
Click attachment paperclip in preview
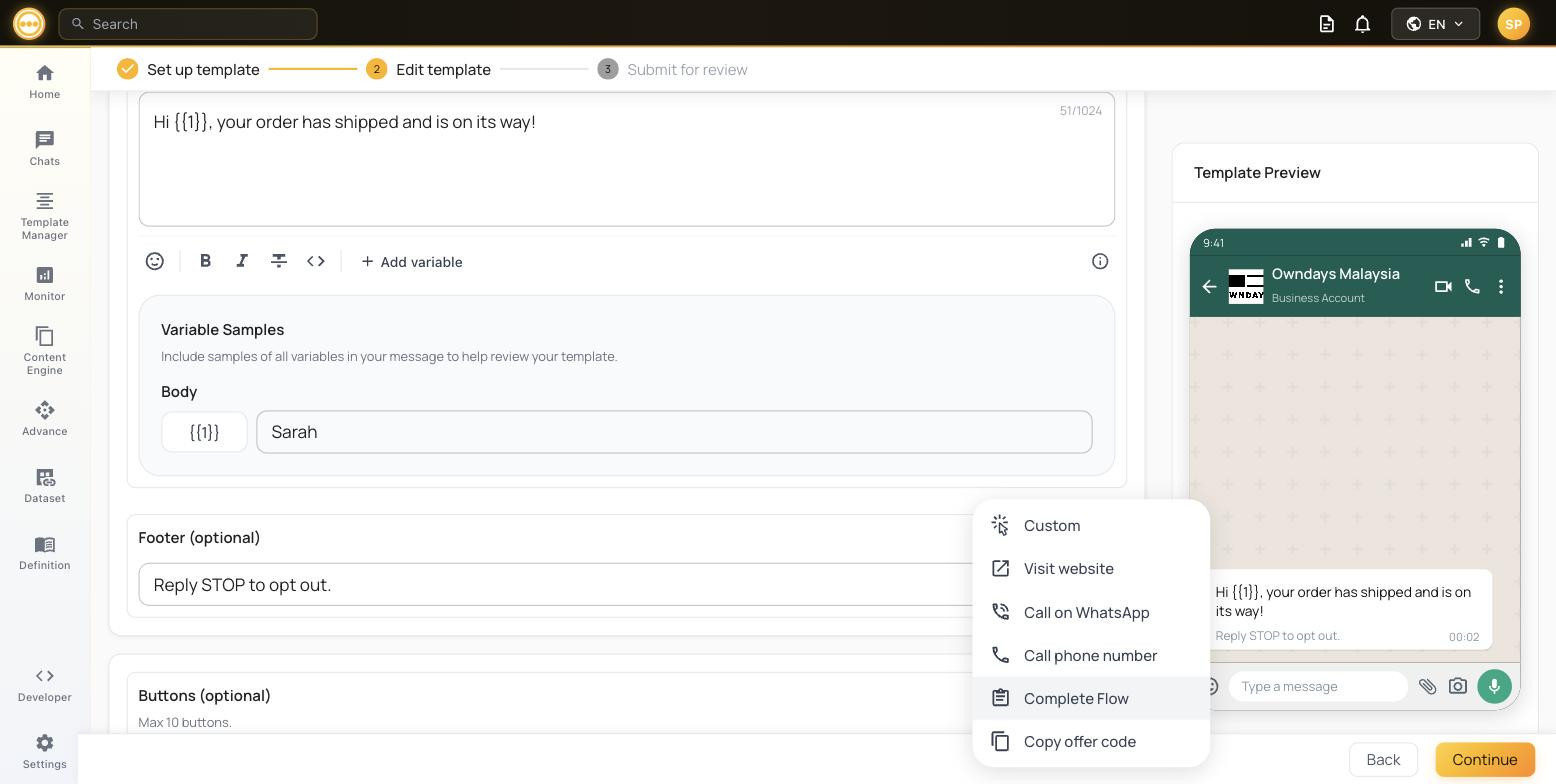click(1427, 686)
